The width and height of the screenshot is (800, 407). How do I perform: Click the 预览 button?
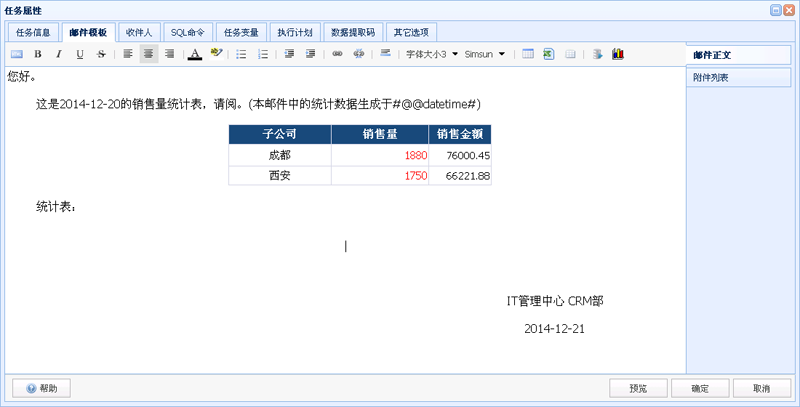(638, 388)
